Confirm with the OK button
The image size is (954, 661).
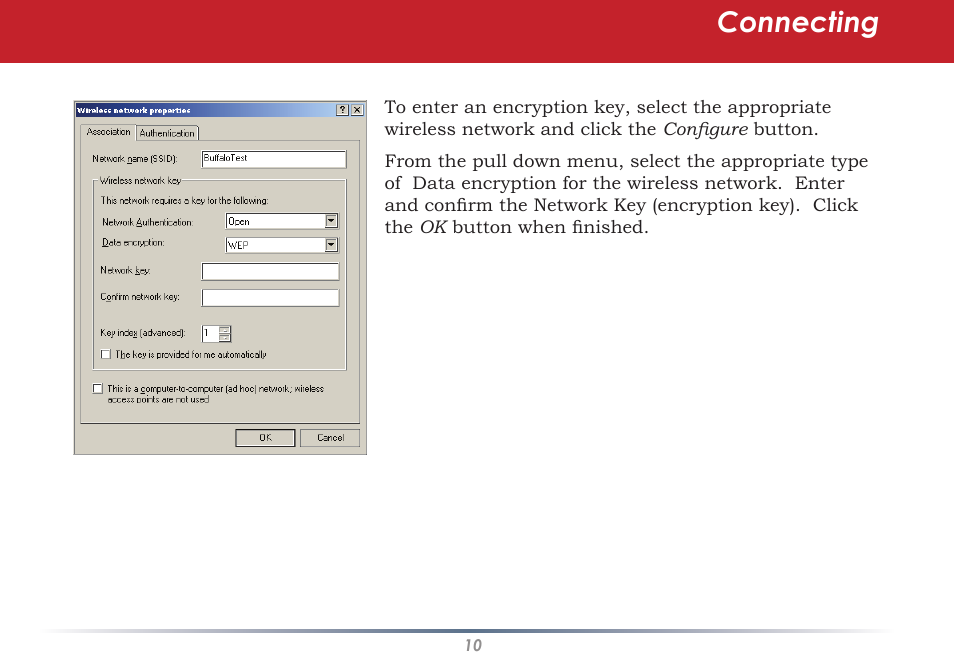(x=265, y=438)
